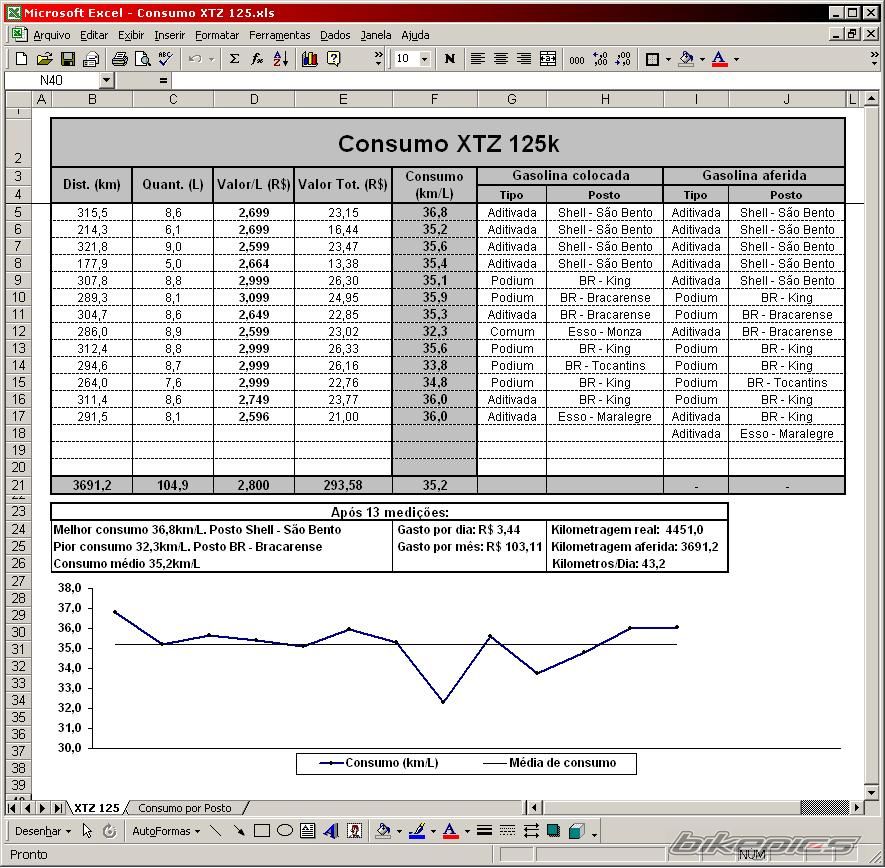Image resolution: width=885 pixels, height=868 pixels.
Task: Toggle bold formatting with the N button
Action: 450,59
